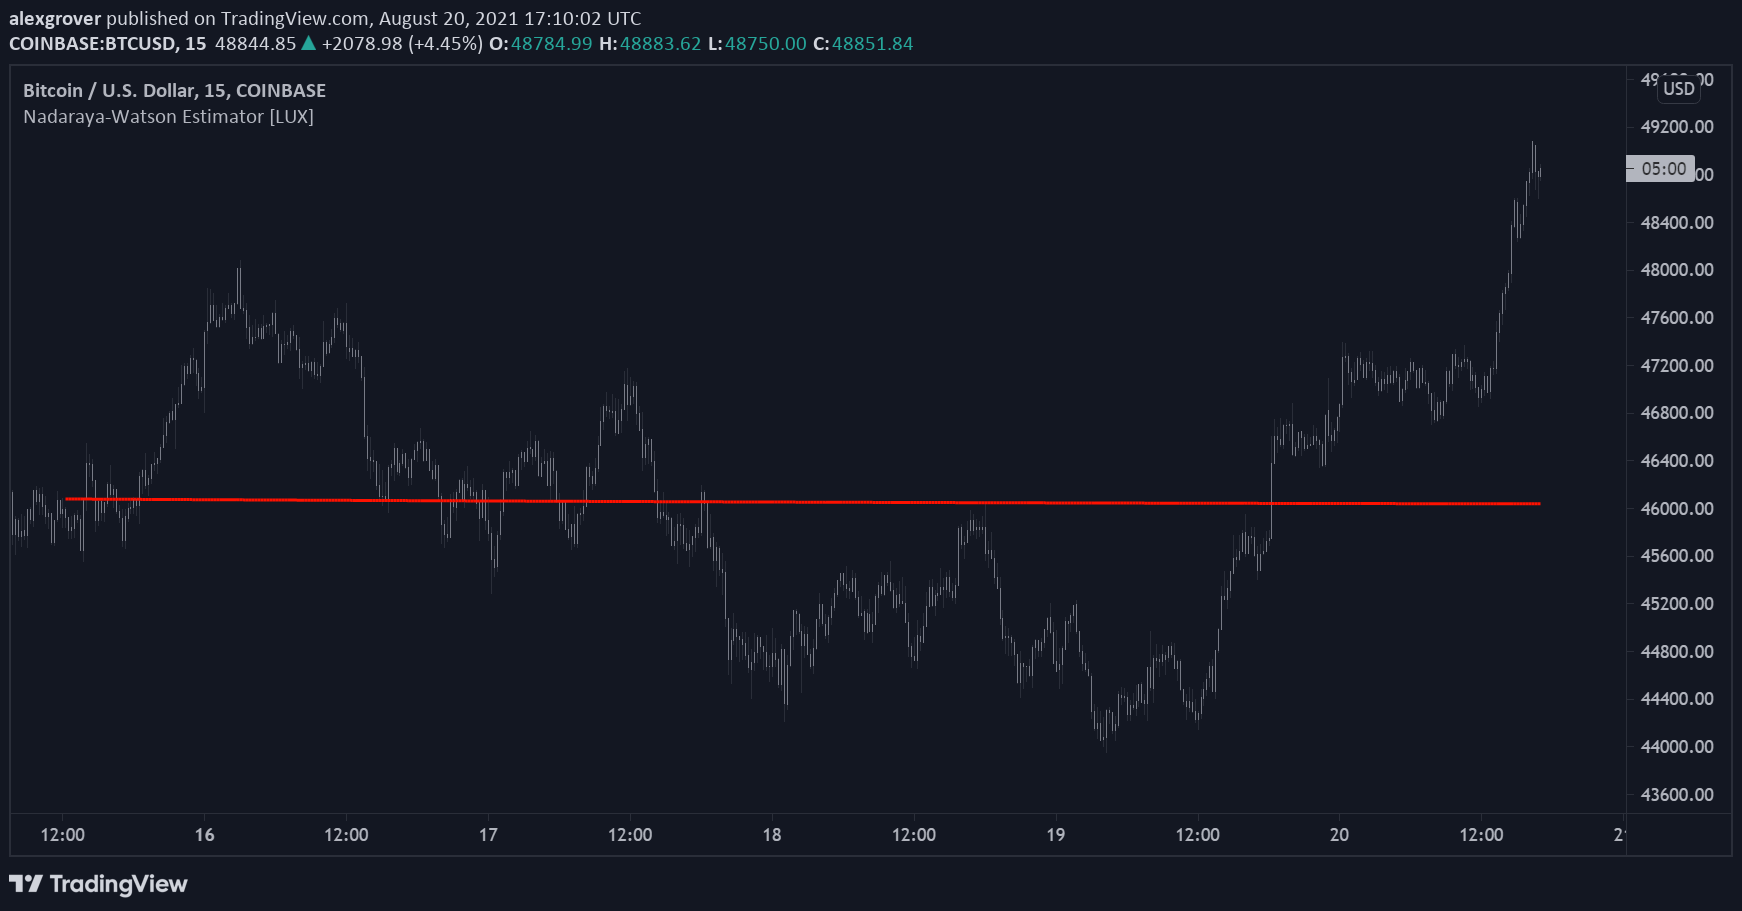Screen dimensions: 1742x911
Task: Click the alexgrover author name
Action: 55,18
